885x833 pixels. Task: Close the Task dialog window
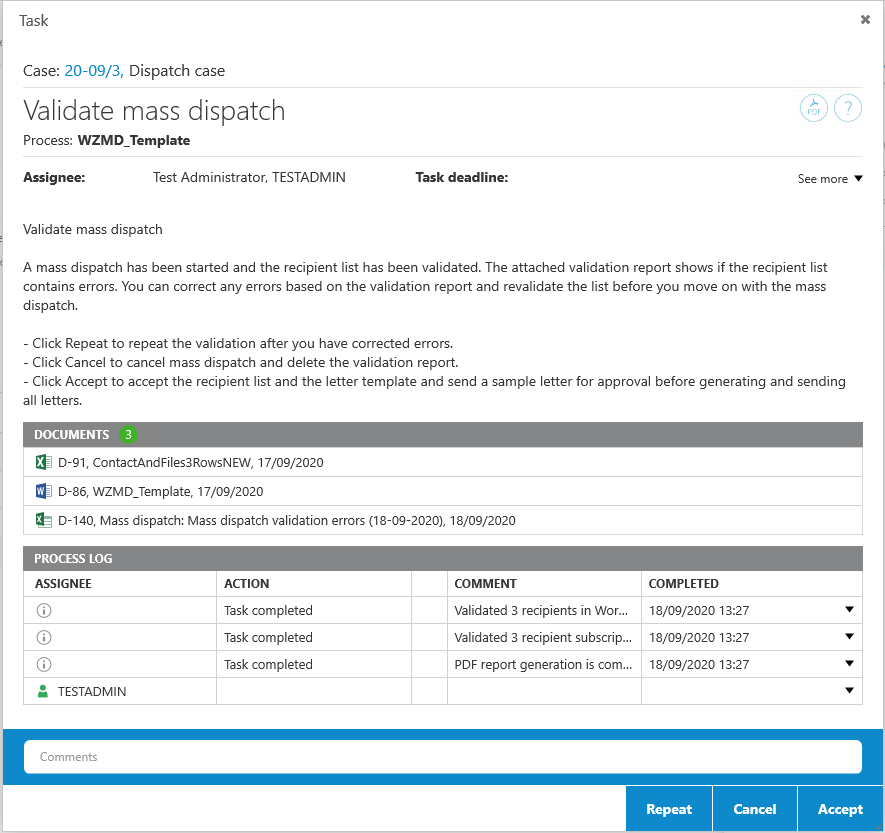865,20
